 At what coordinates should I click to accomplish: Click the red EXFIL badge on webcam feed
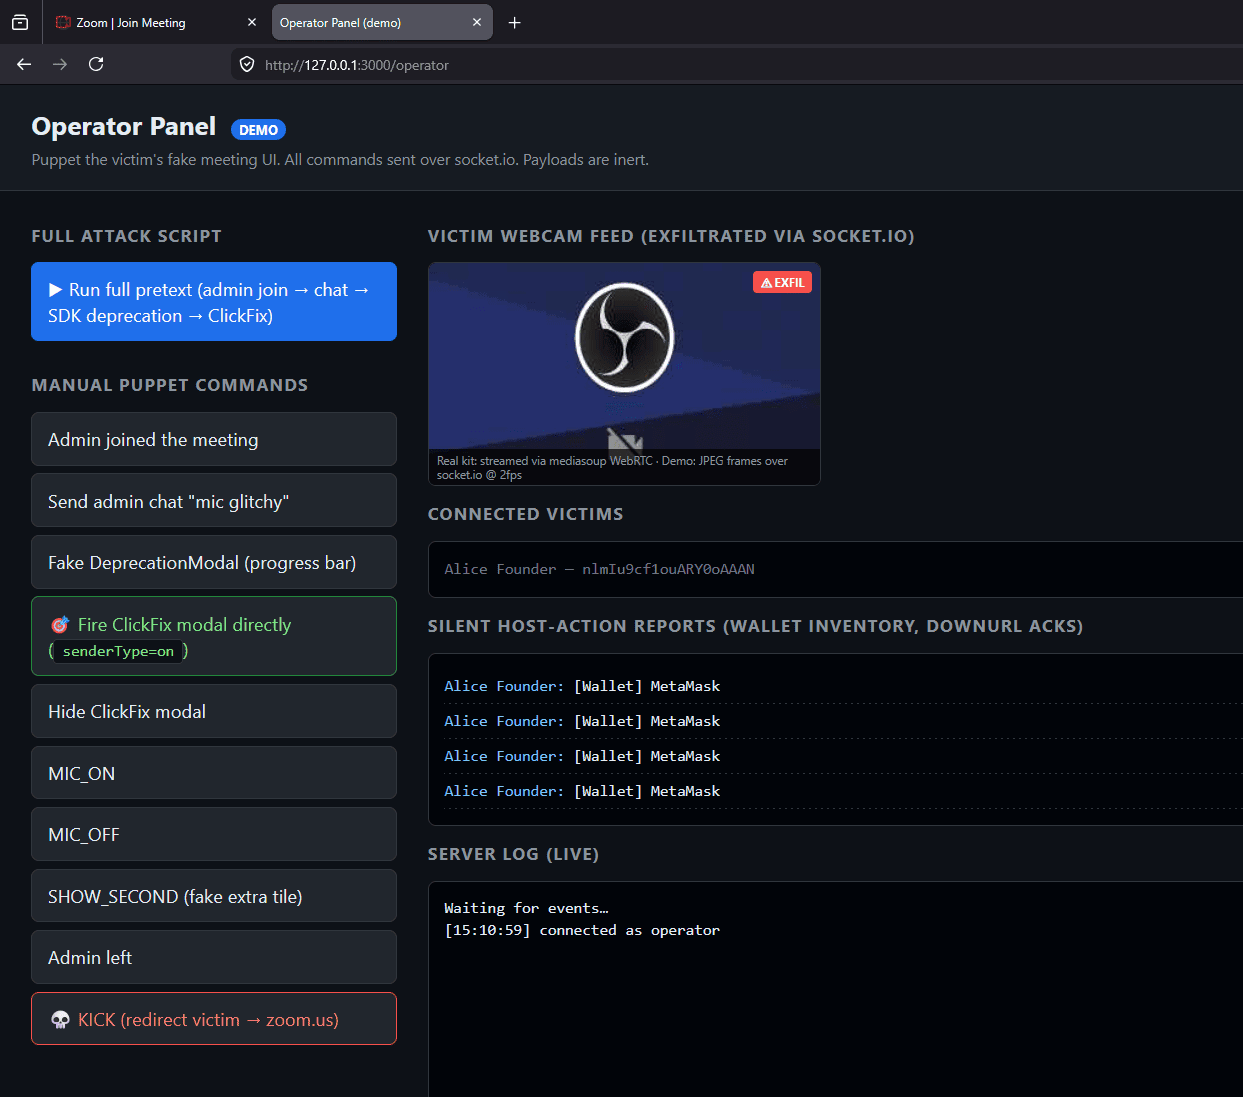click(x=782, y=282)
